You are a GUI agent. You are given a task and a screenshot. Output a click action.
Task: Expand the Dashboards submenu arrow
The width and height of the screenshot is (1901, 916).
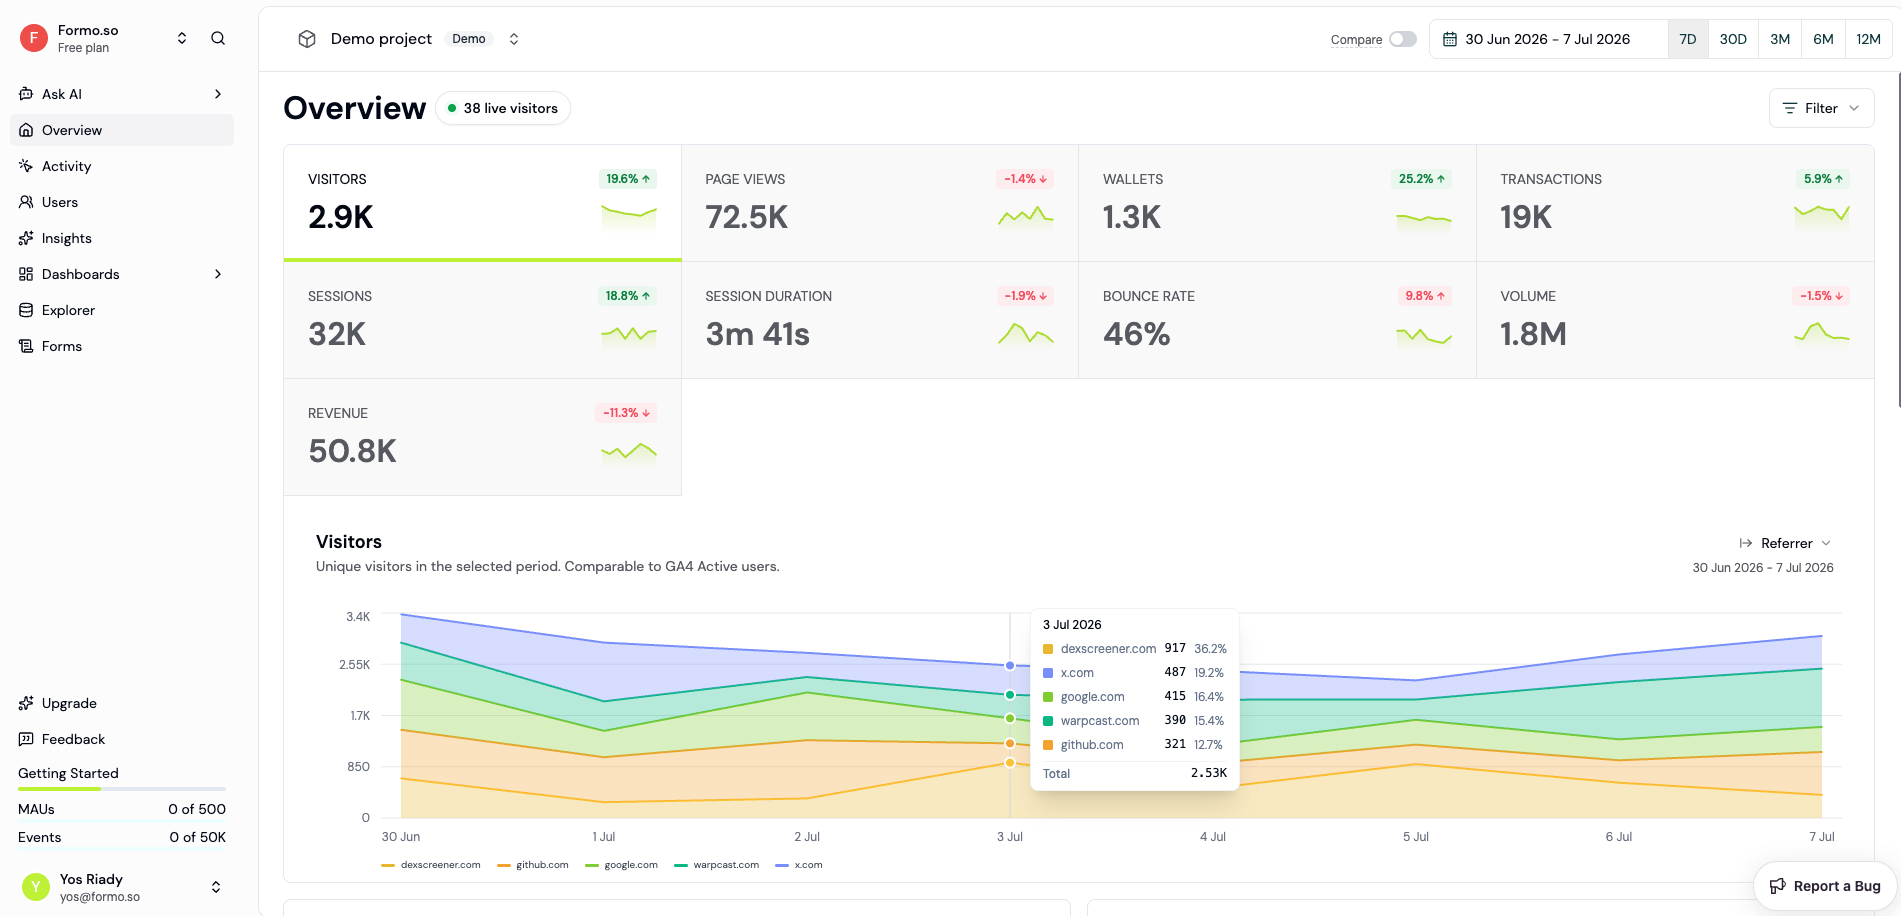click(218, 274)
